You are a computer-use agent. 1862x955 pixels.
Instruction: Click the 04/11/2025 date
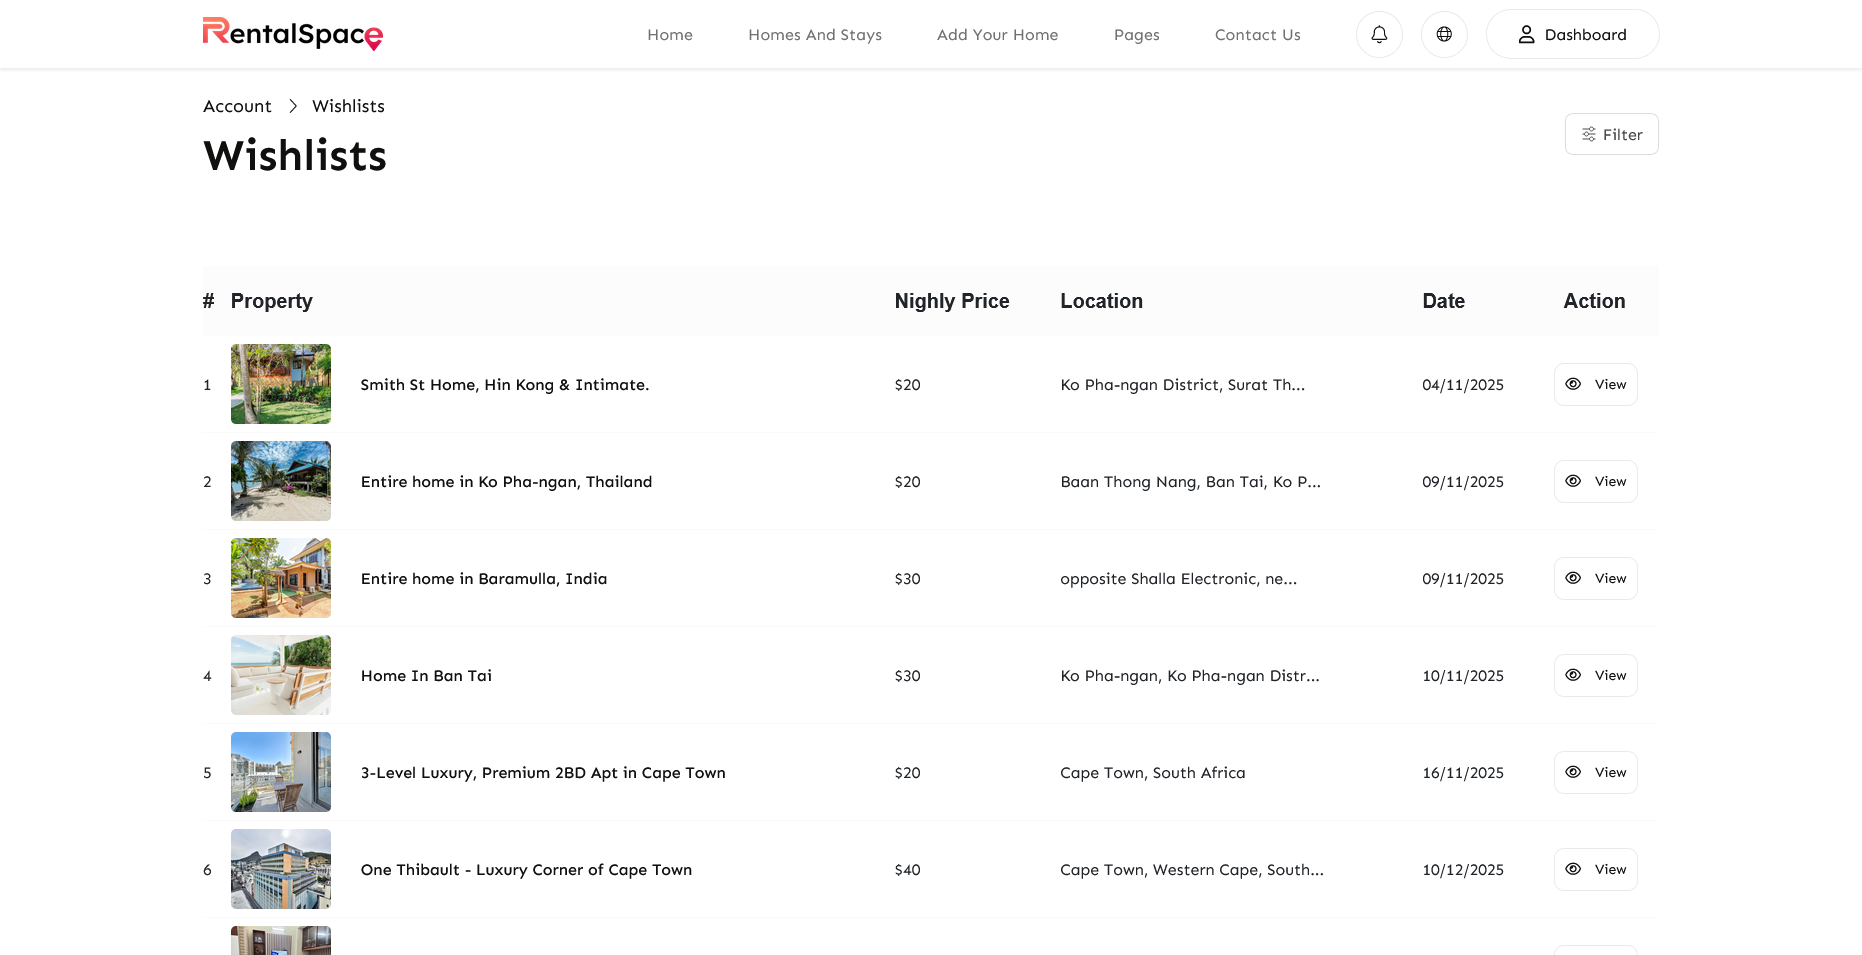[1463, 385]
